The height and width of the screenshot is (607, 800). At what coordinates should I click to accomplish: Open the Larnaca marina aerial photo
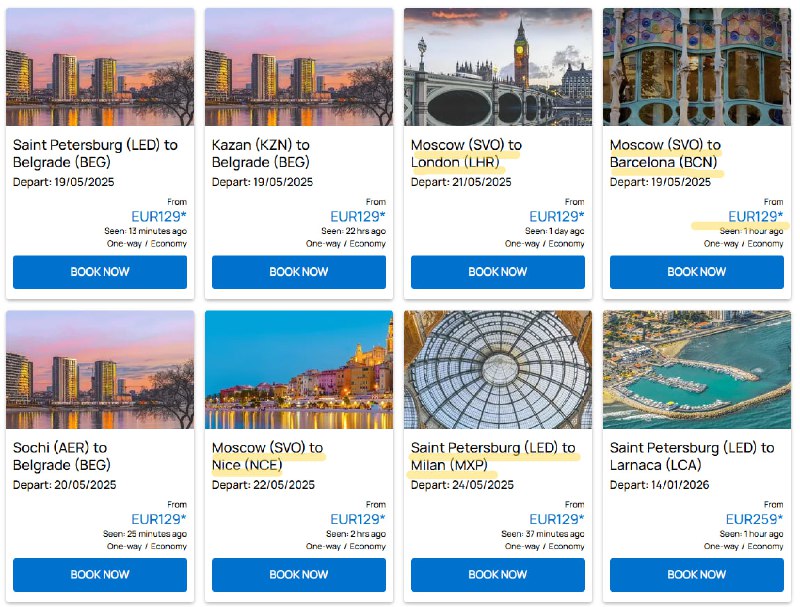point(697,370)
